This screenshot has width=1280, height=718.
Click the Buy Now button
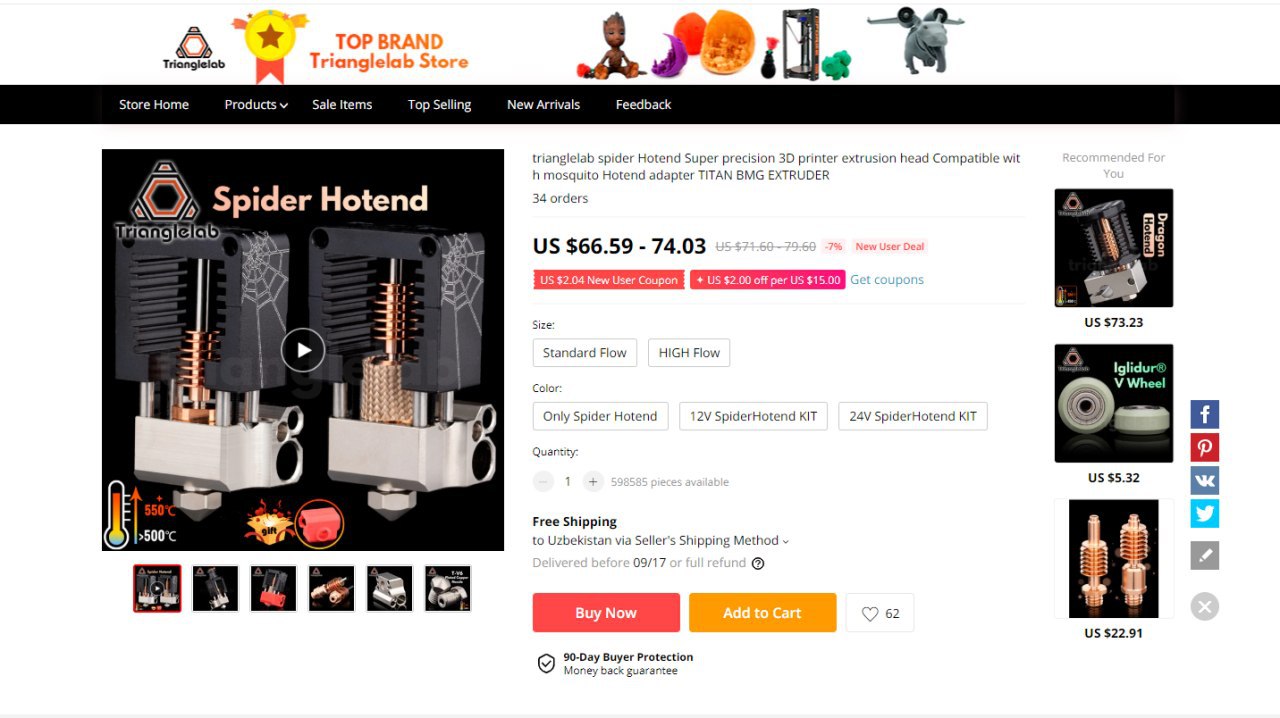606,613
